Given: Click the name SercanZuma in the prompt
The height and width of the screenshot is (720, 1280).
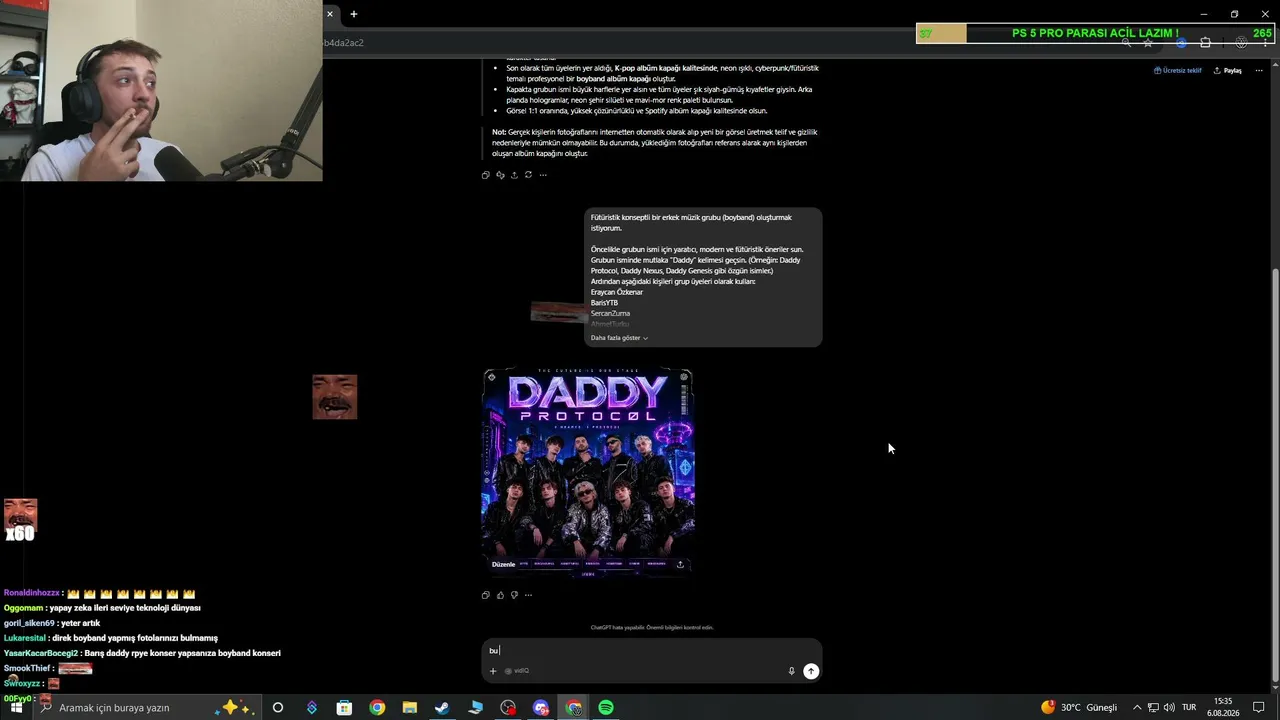Looking at the screenshot, I should coord(610,314).
